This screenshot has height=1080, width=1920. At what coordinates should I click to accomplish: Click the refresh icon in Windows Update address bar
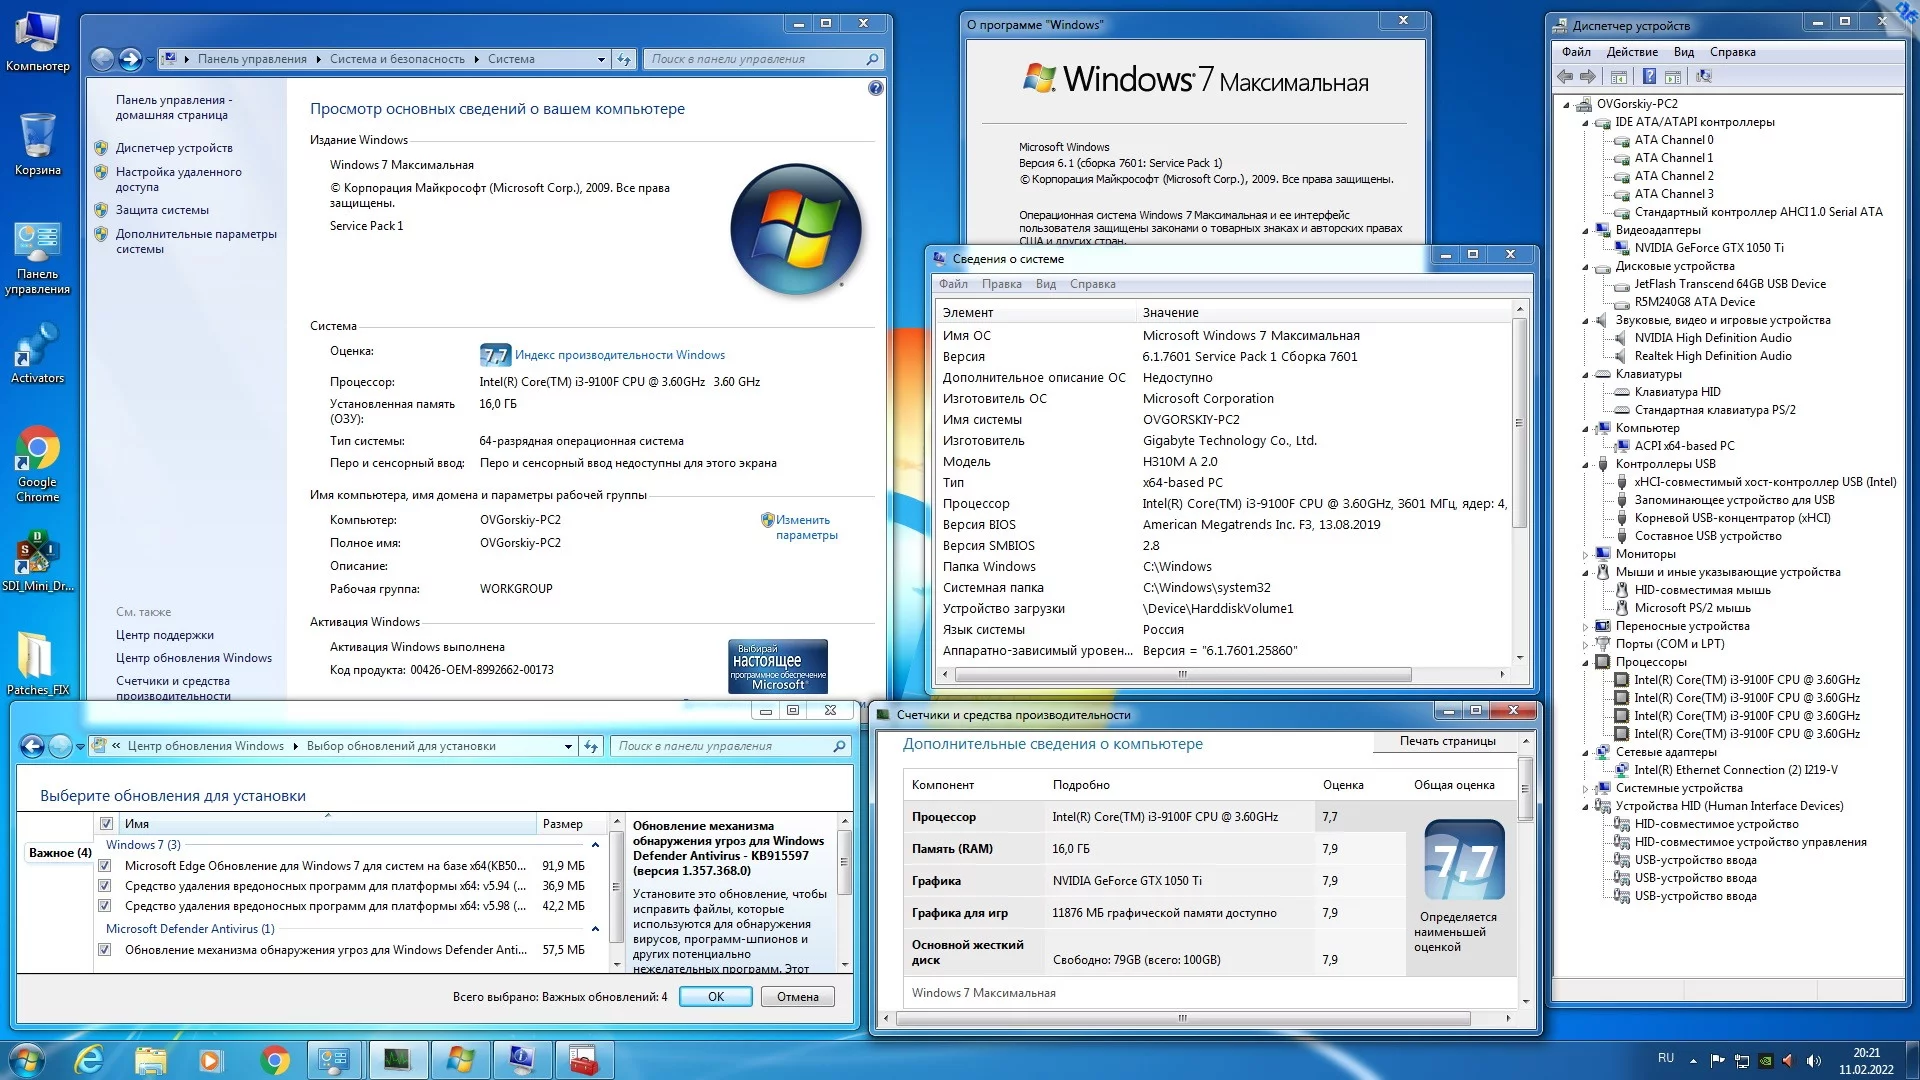point(591,746)
